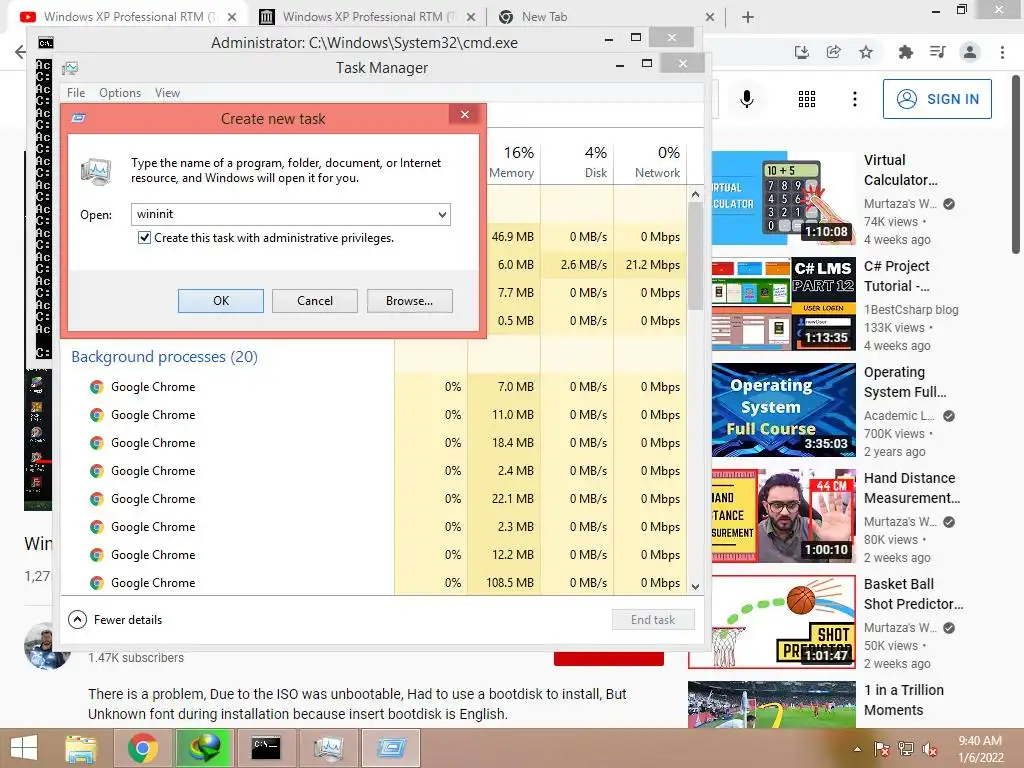Expand the Open combo box dropdown arrow
Image resolution: width=1024 pixels, height=768 pixels.
(442, 214)
